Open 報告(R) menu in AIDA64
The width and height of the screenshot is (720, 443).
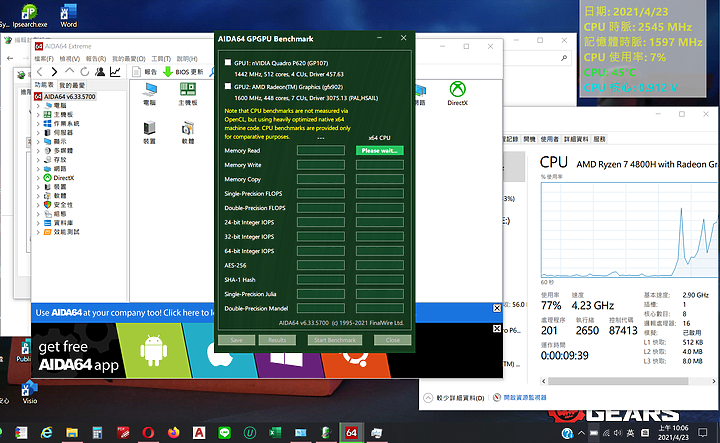96,59
